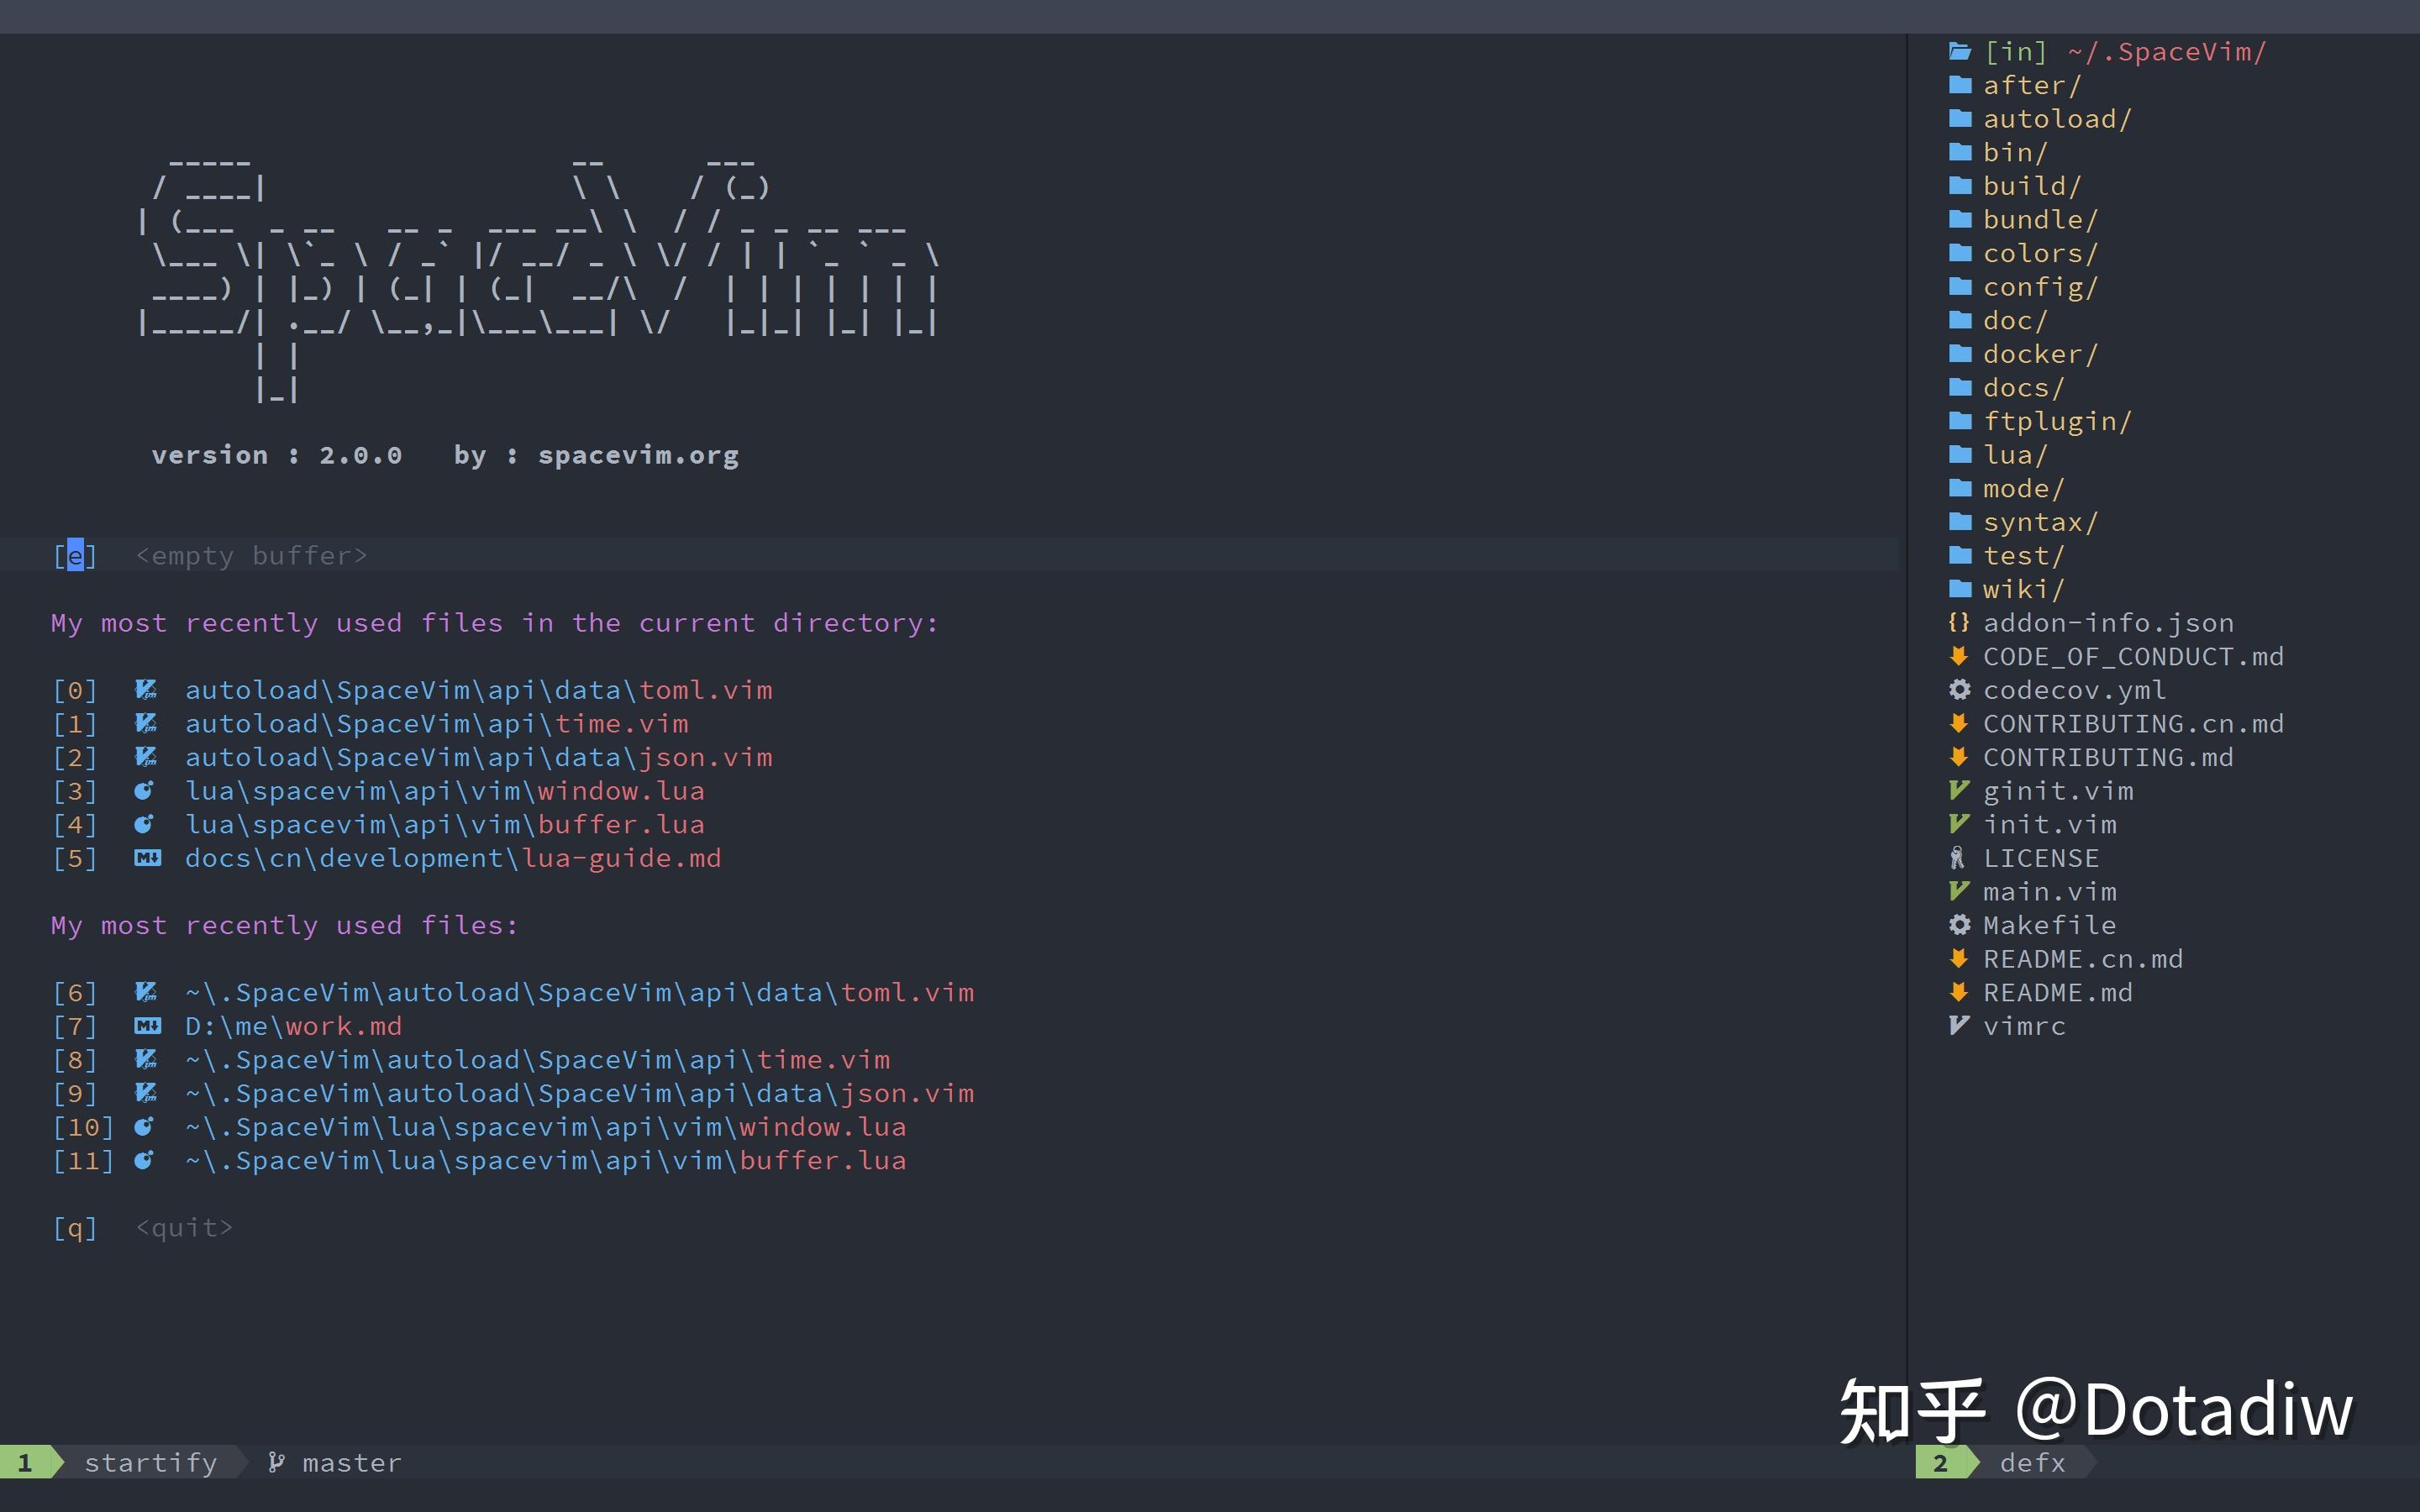Viewport: 2420px width, 1512px height.
Task: Open Makefile in the file tree
Action: pos(2048,925)
